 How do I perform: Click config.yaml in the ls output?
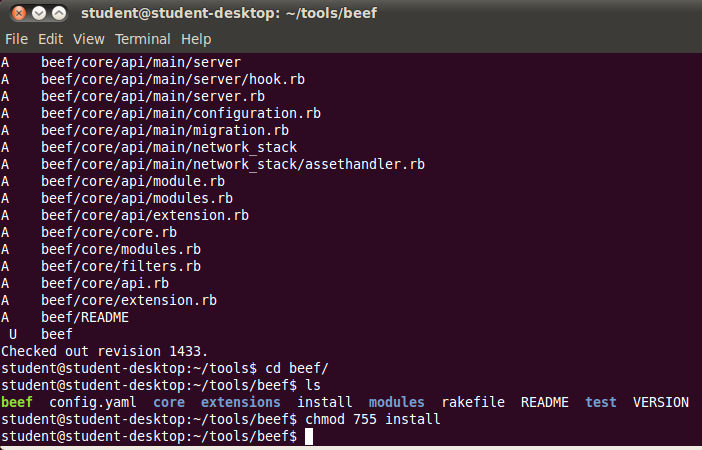click(x=93, y=402)
